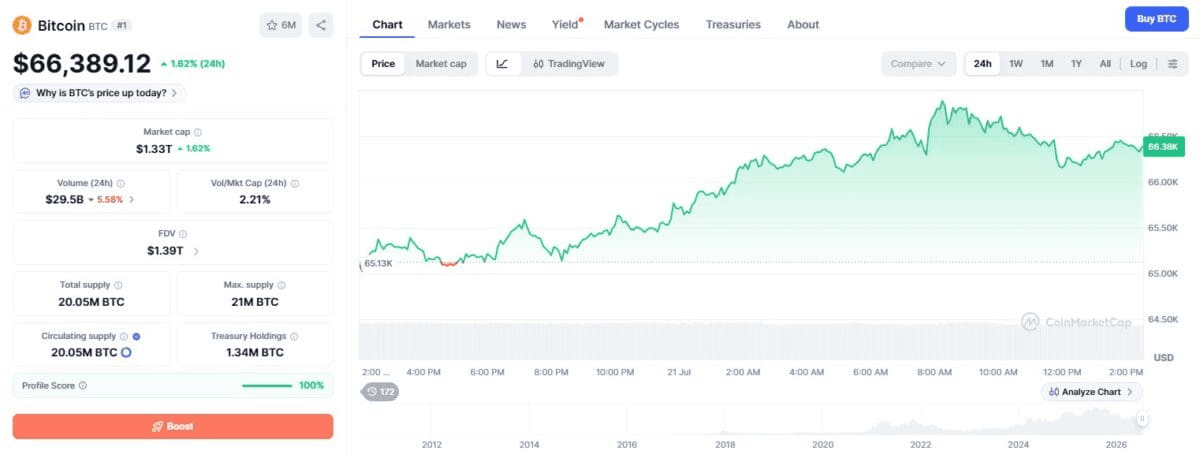This screenshot has height=458, width=1200.
Task: Click the Profile Score info icon
Action: (x=83, y=386)
